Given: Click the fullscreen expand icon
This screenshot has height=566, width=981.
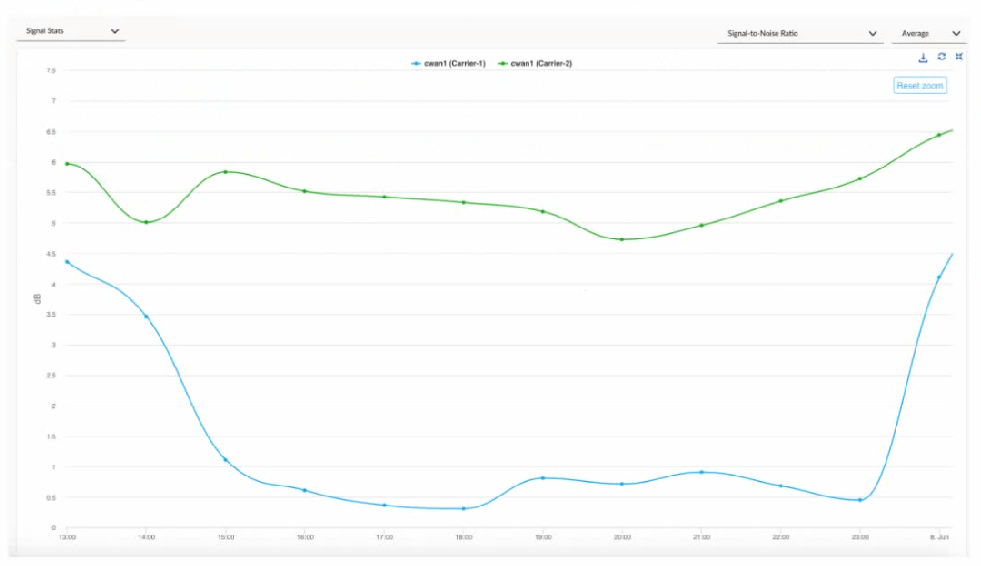Looking at the screenshot, I should click(x=959, y=57).
